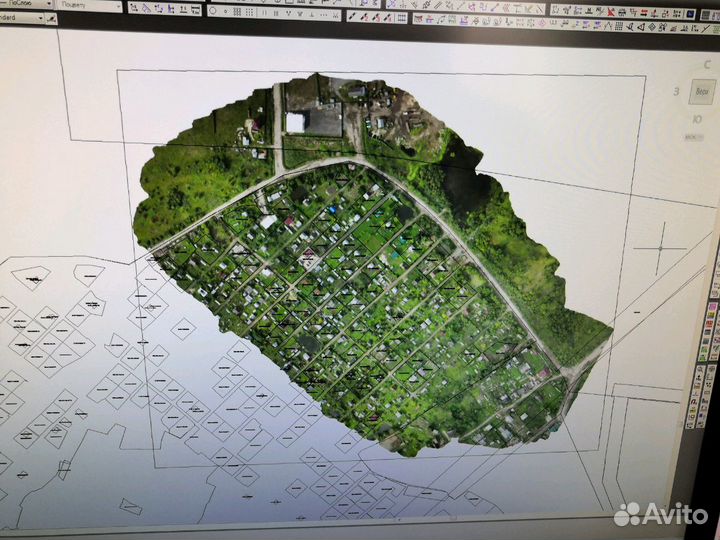This screenshot has width=720, height=540.
Task: Click the grid array icon in lower toolbar
Action: [x=619, y=26]
